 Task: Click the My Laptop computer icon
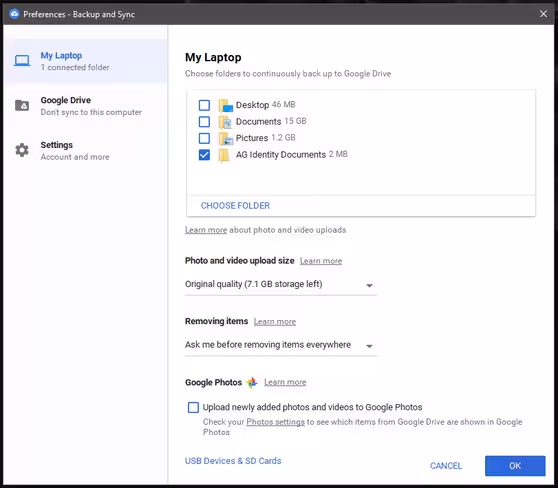click(22, 61)
